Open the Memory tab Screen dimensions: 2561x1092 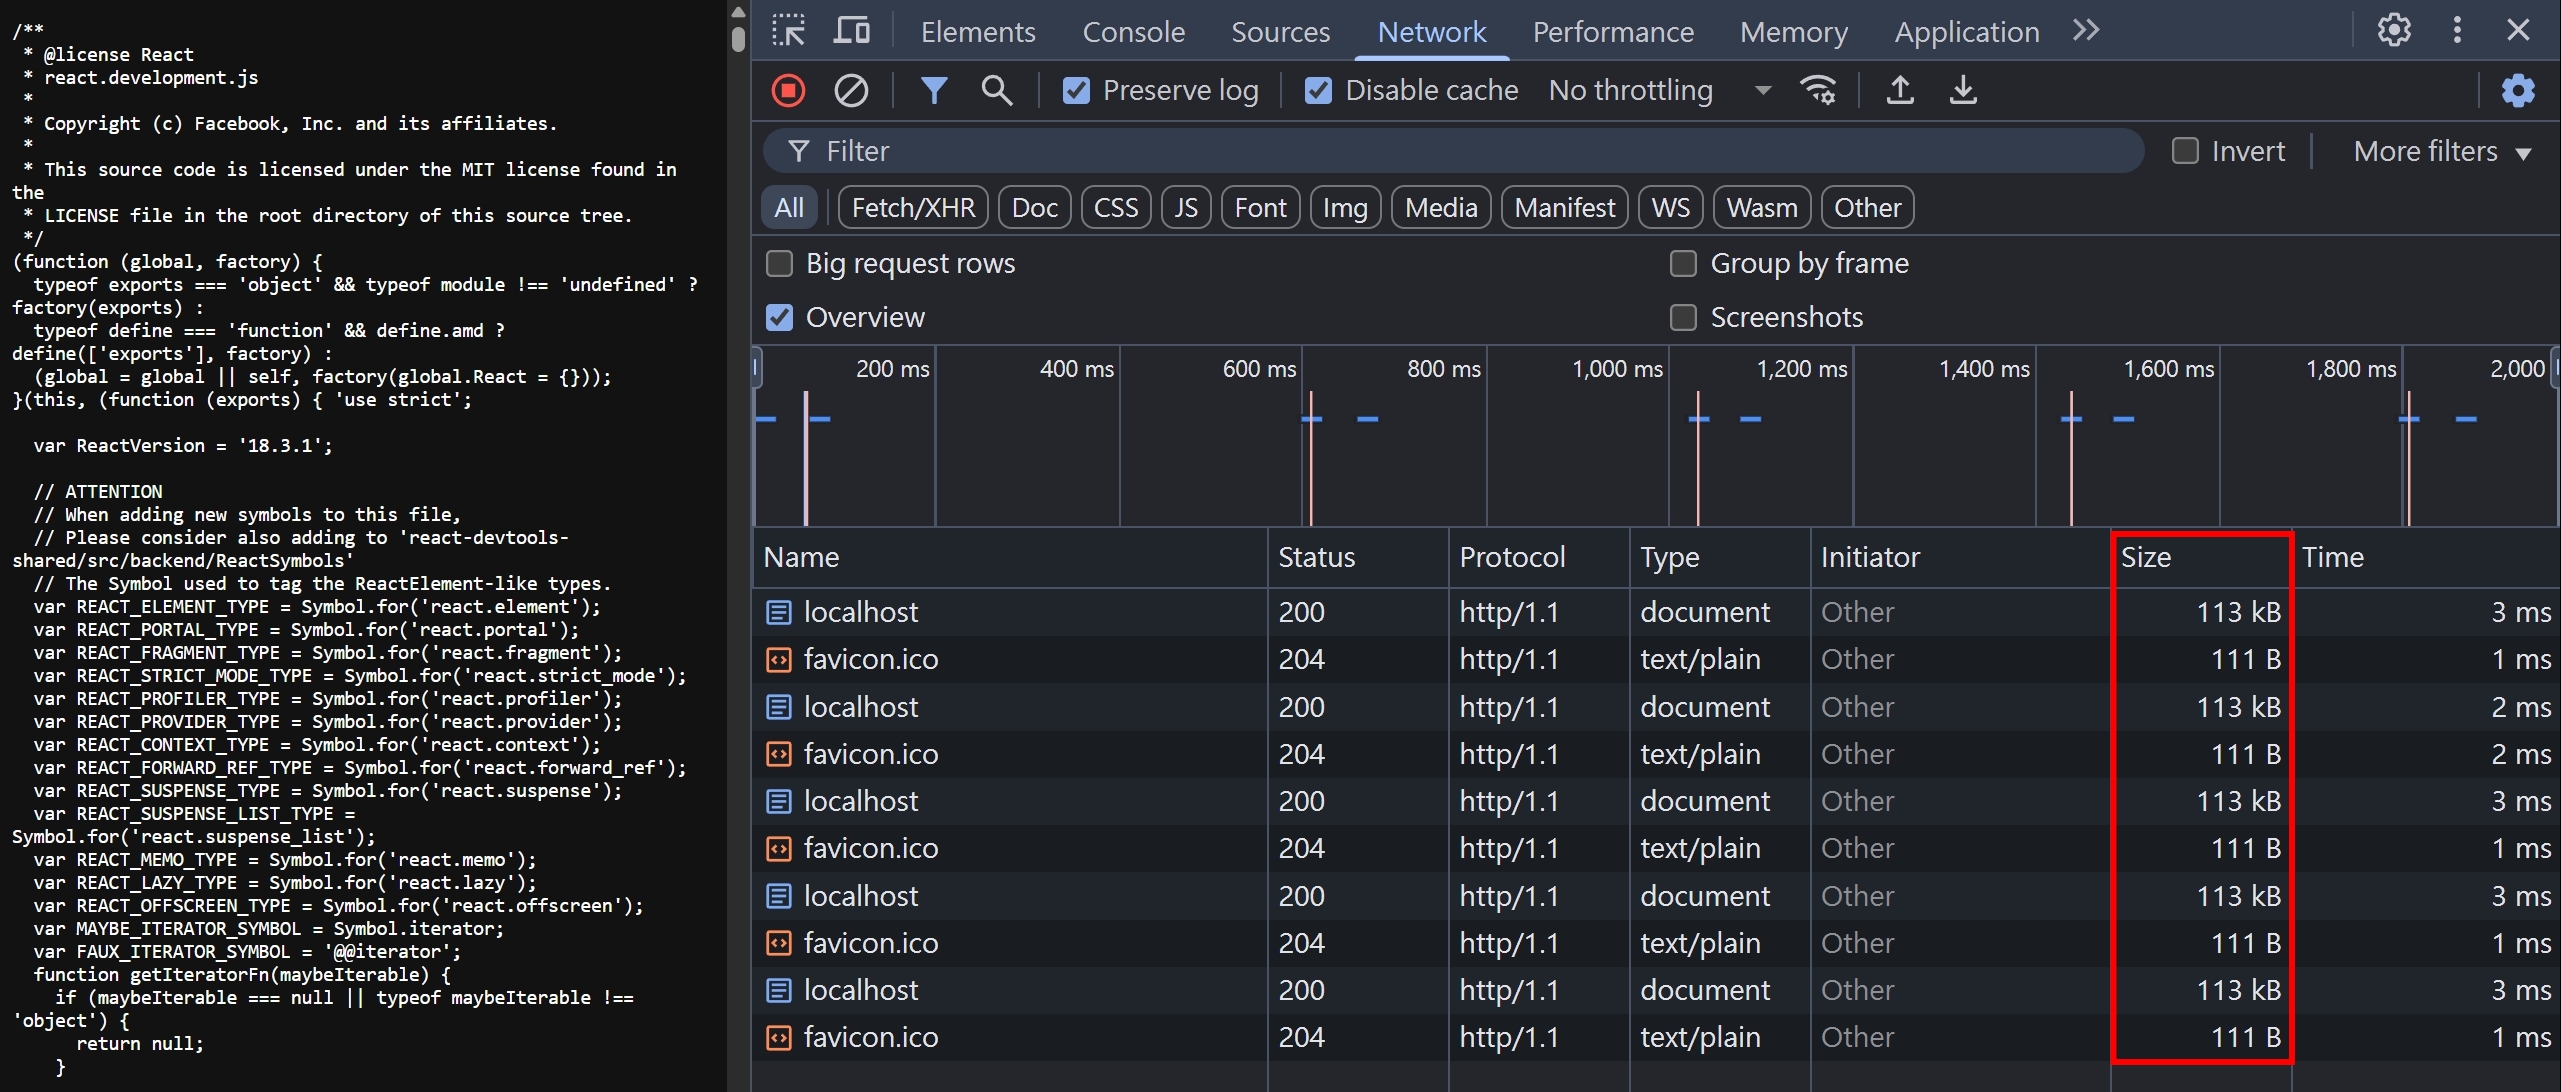[1793, 32]
